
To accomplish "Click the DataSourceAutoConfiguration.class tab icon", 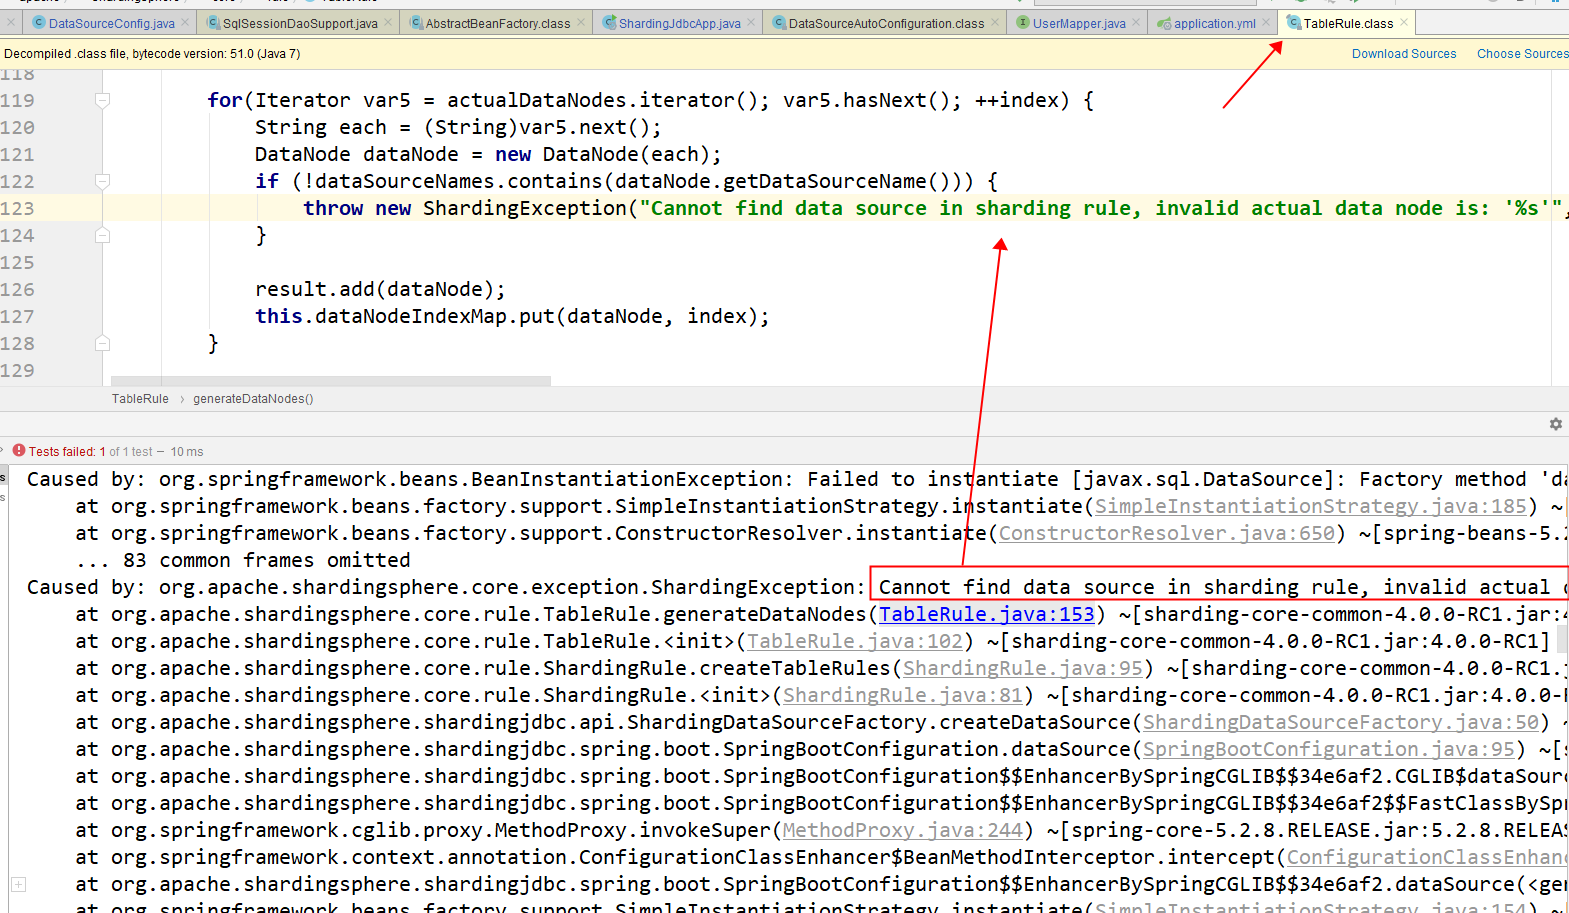I will (779, 22).
